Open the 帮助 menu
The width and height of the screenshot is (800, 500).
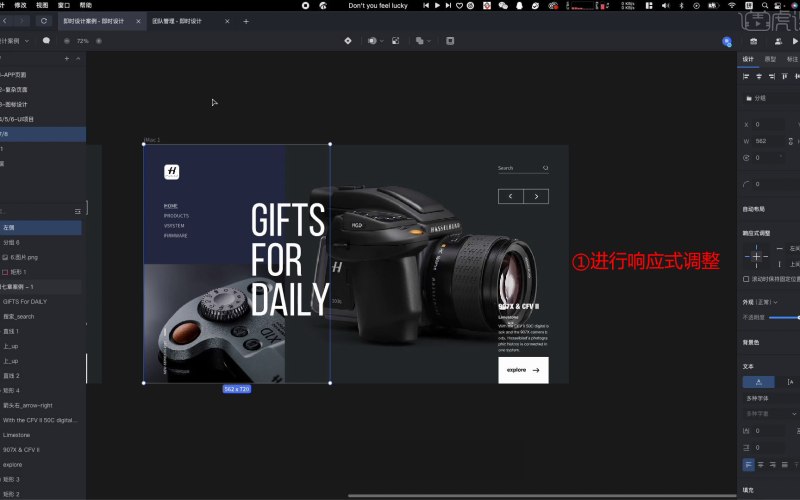[x=86, y=6]
